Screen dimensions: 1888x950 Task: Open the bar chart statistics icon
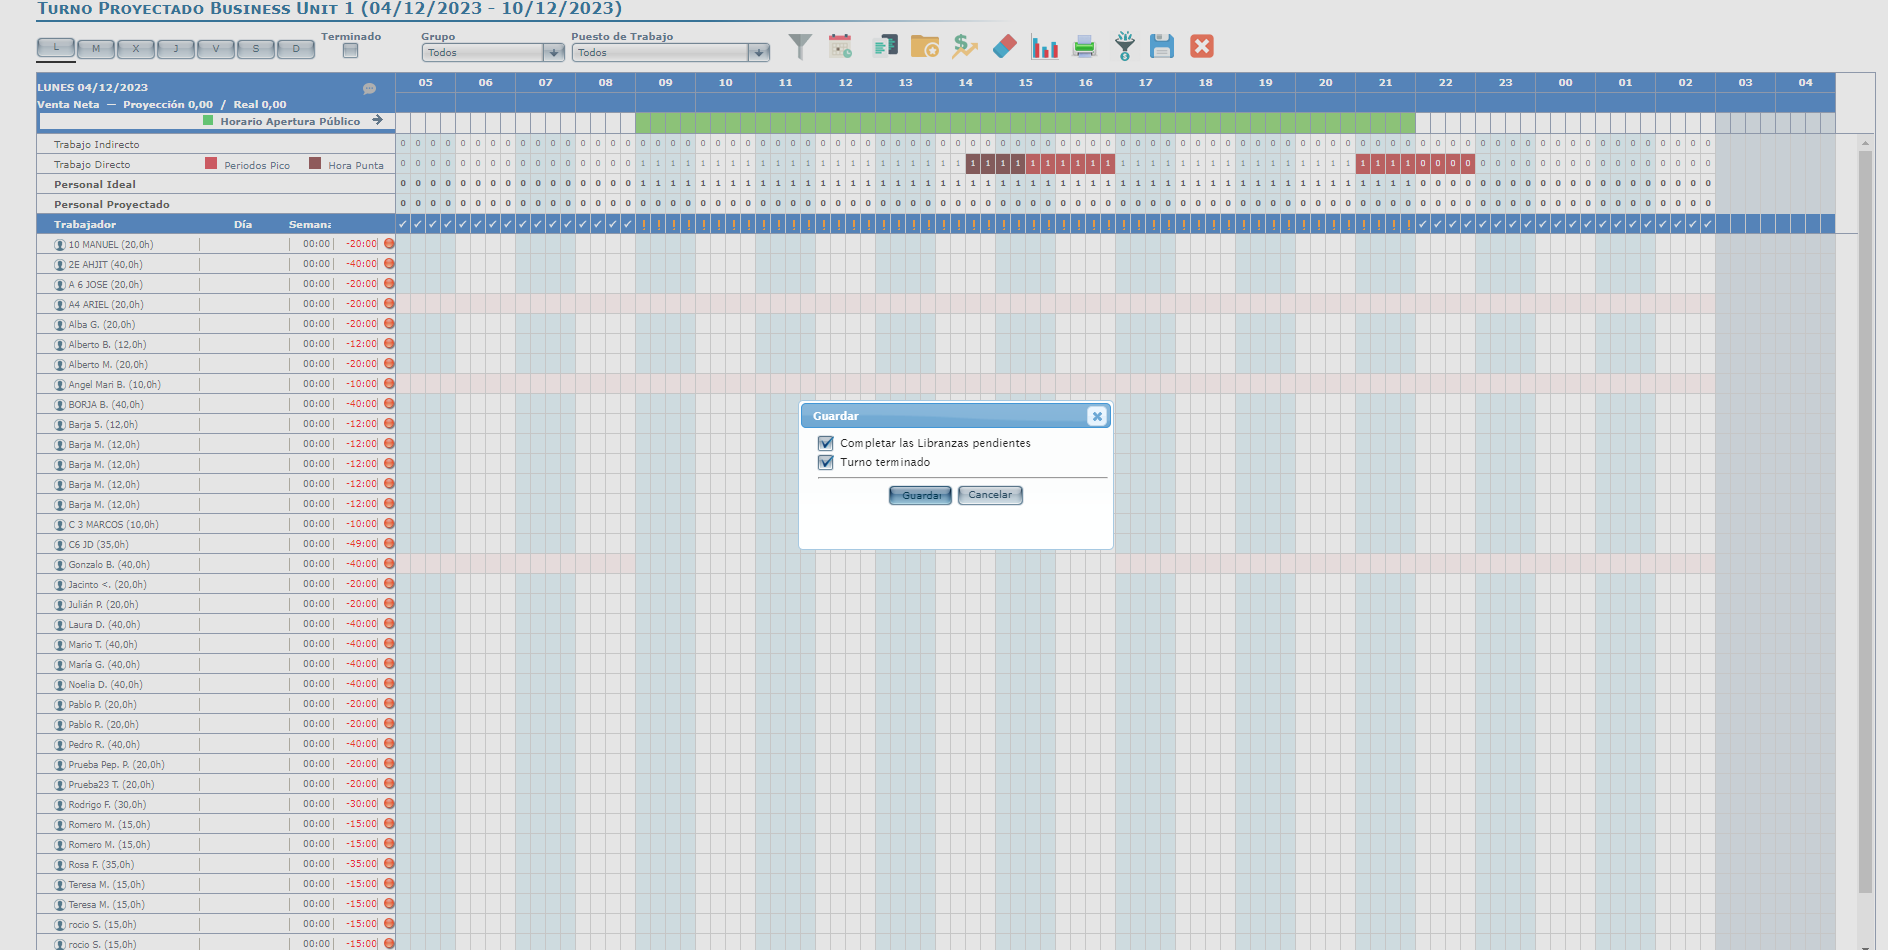[x=1045, y=47]
